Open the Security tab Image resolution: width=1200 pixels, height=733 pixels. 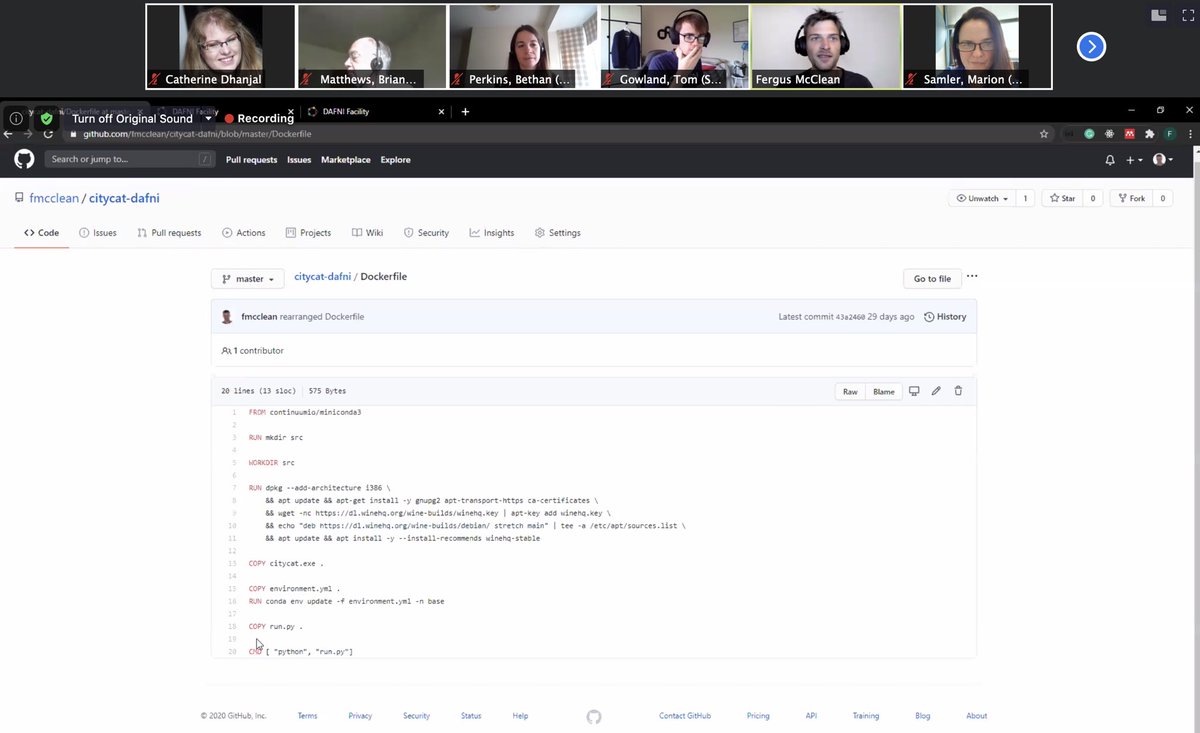(426, 233)
